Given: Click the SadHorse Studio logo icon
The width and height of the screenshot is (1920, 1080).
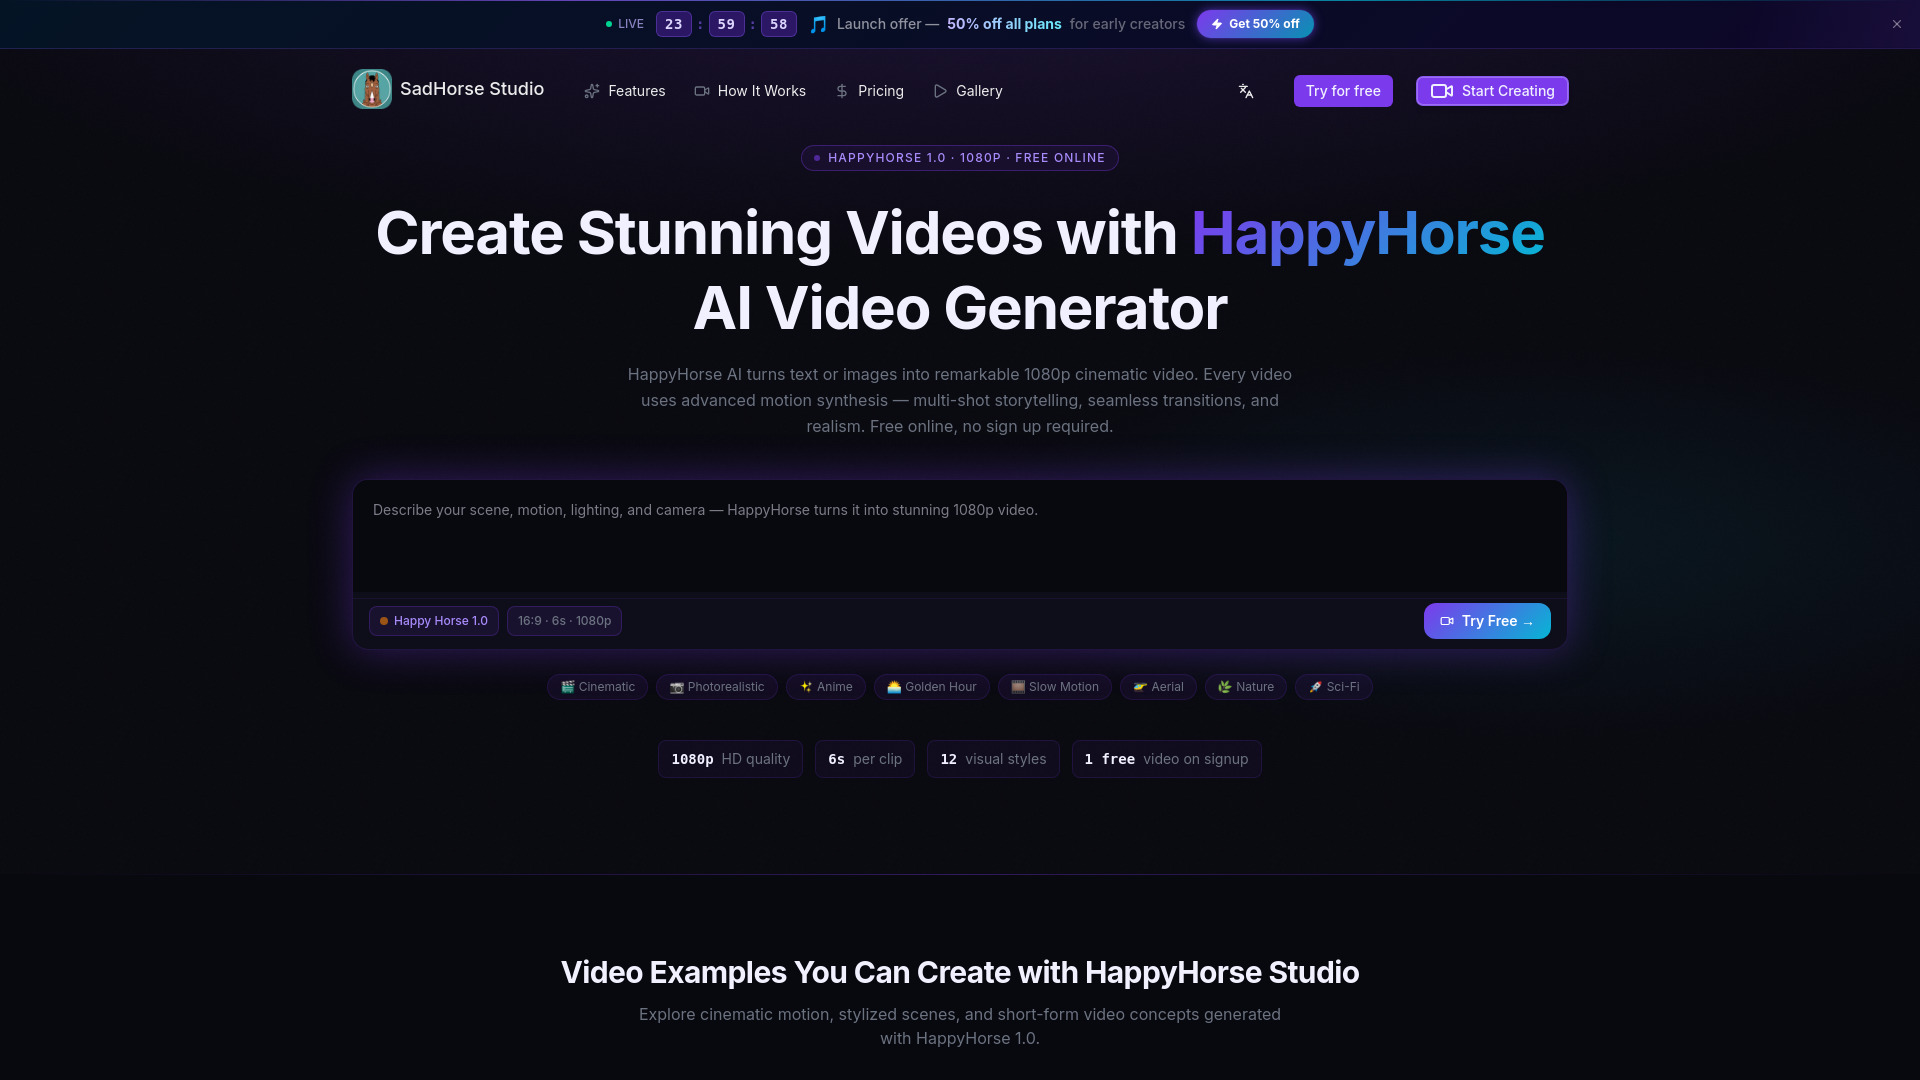Looking at the screenshot, I should [371, 89].
